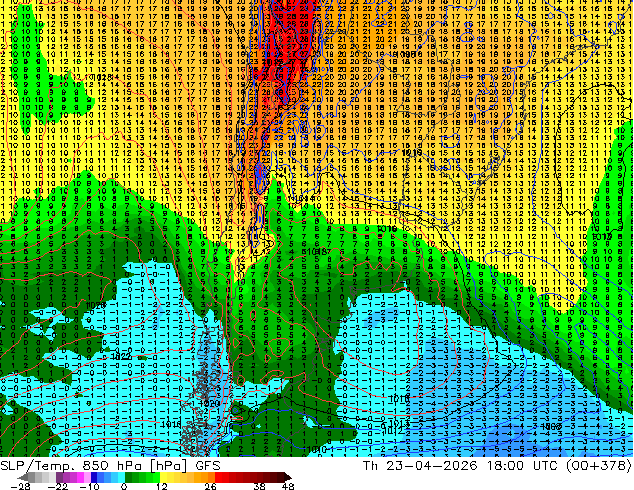Screen dimensions: 634x490
Task: Click the 48 label on the color scale
Action: click(x=288, y=486)
